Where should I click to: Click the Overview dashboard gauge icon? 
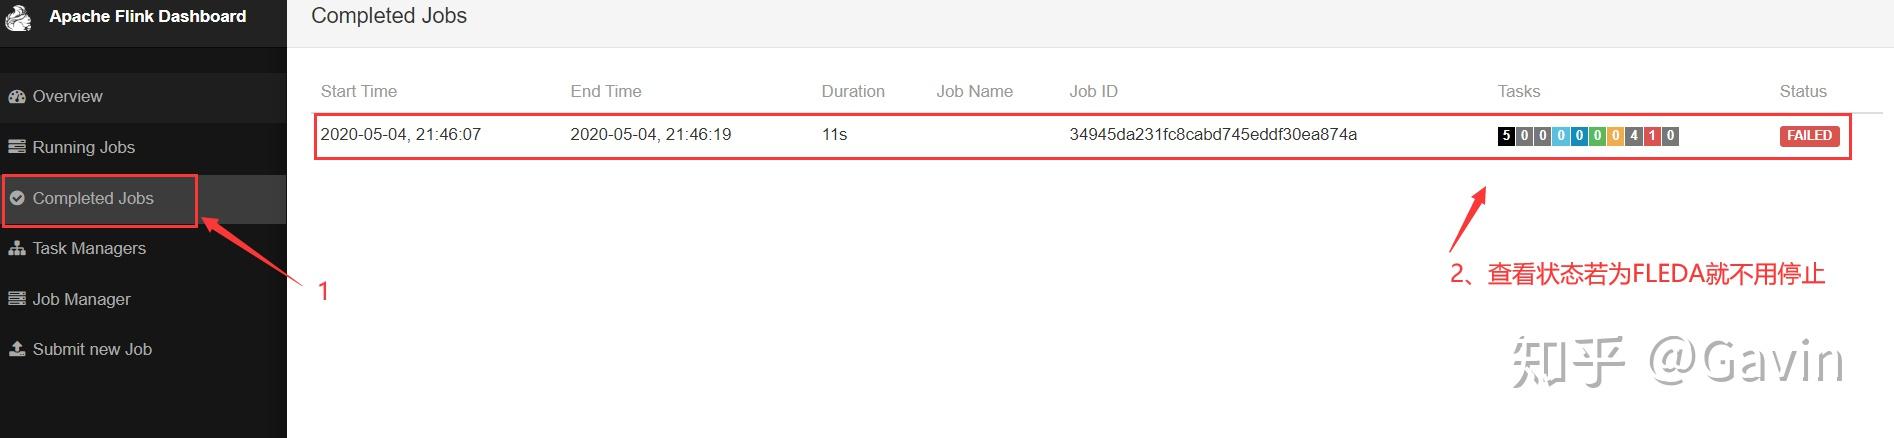pyautogui.click(x=17, y=97)
